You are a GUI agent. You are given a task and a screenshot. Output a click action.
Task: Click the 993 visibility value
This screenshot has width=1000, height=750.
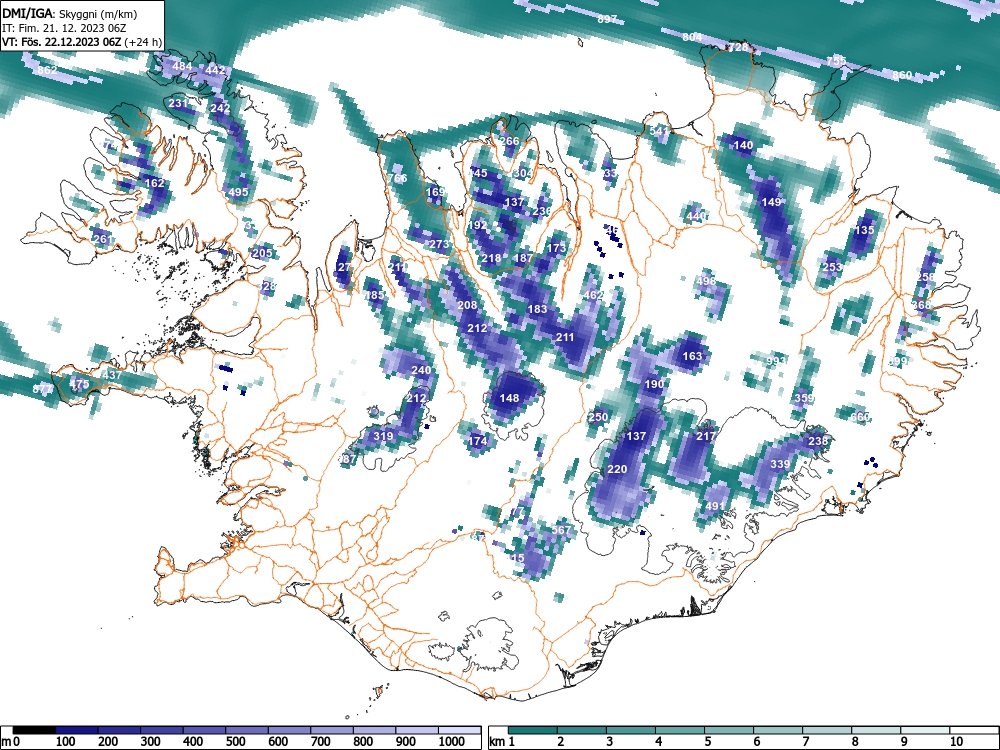pyautogui.click(x=776, y=362)
